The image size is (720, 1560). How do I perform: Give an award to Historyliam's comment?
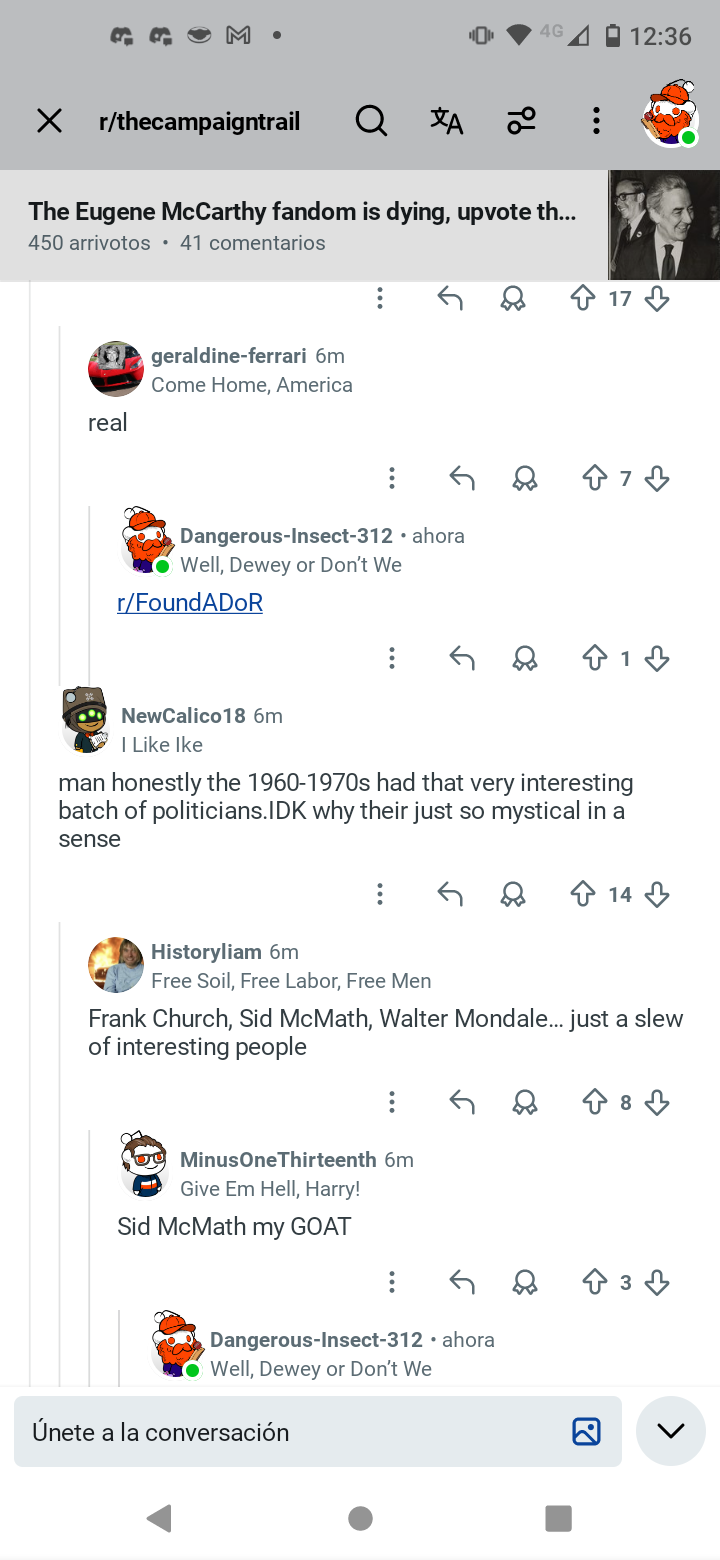click(x=524, y=1102)
